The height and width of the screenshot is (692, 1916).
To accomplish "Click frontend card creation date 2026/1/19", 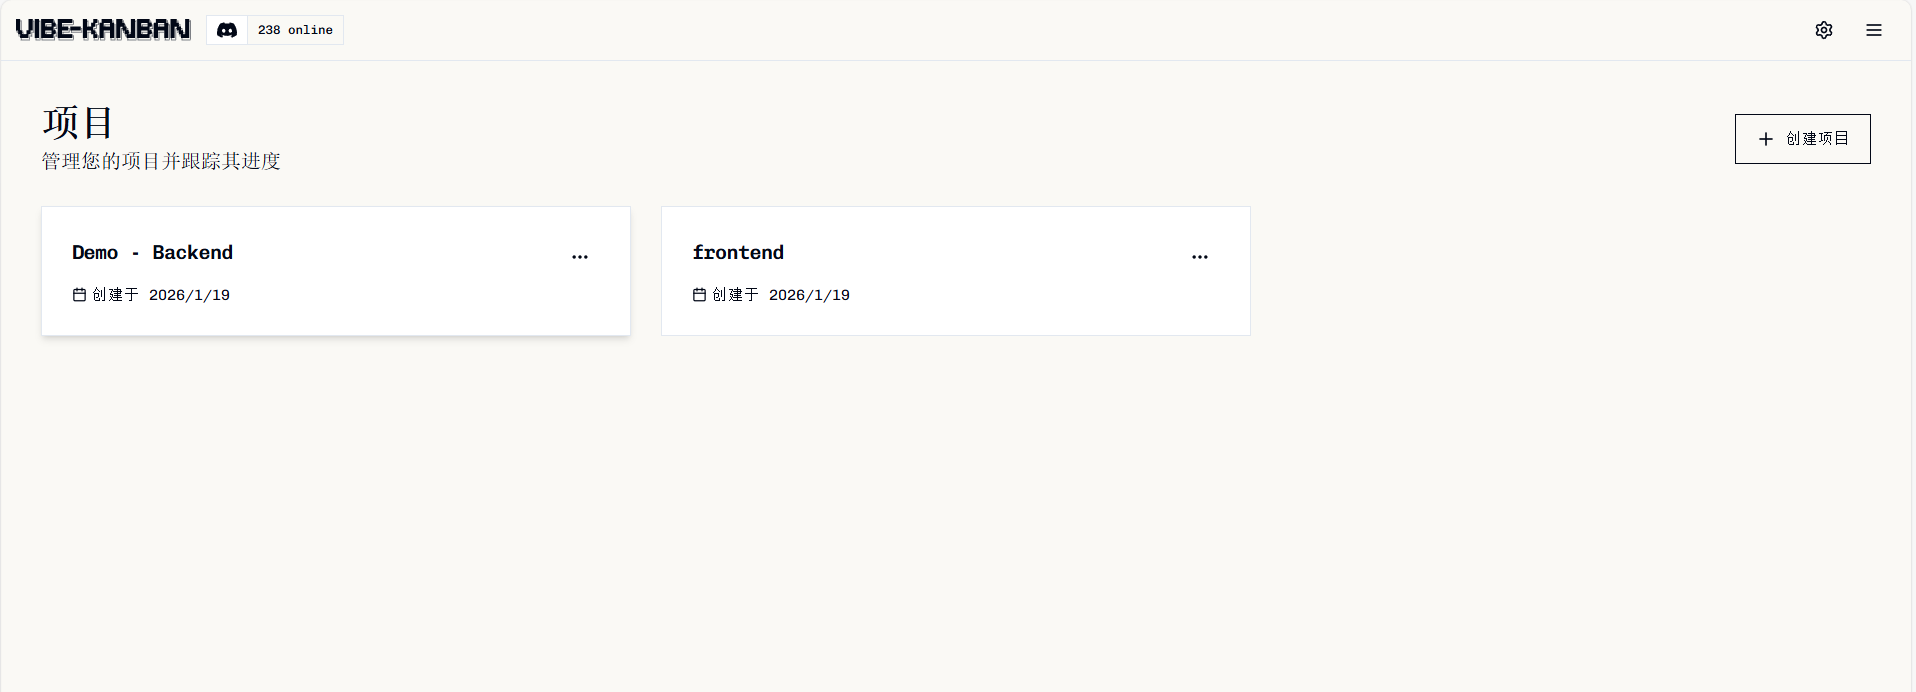I will (x=809, y=295).
